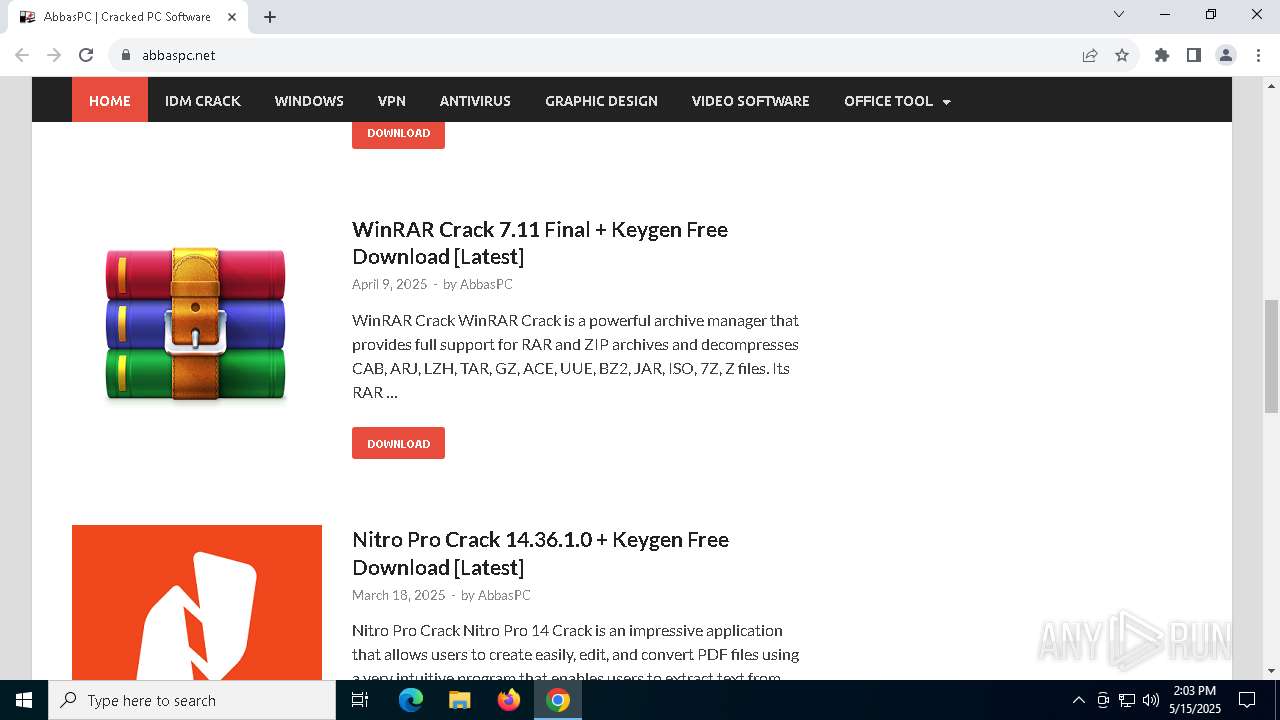Click the share page icon in address bar
1280x720 pixels.
point(1090,55)
